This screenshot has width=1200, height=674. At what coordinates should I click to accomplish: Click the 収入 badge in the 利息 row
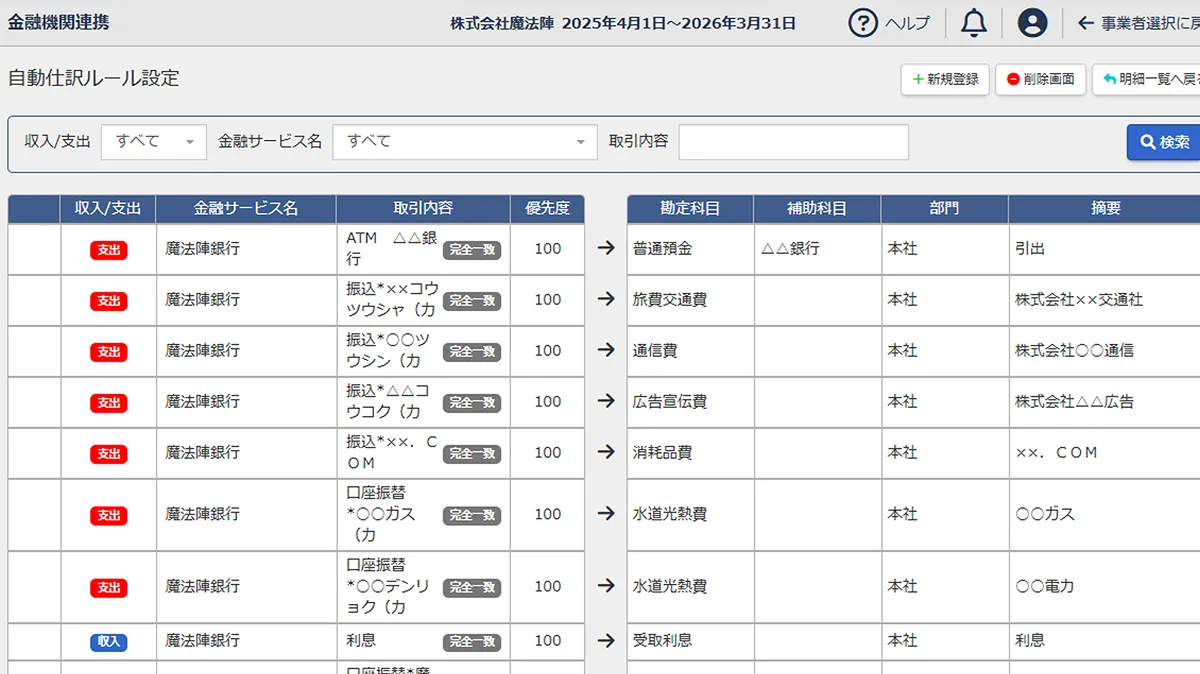(x=108, y=642)
